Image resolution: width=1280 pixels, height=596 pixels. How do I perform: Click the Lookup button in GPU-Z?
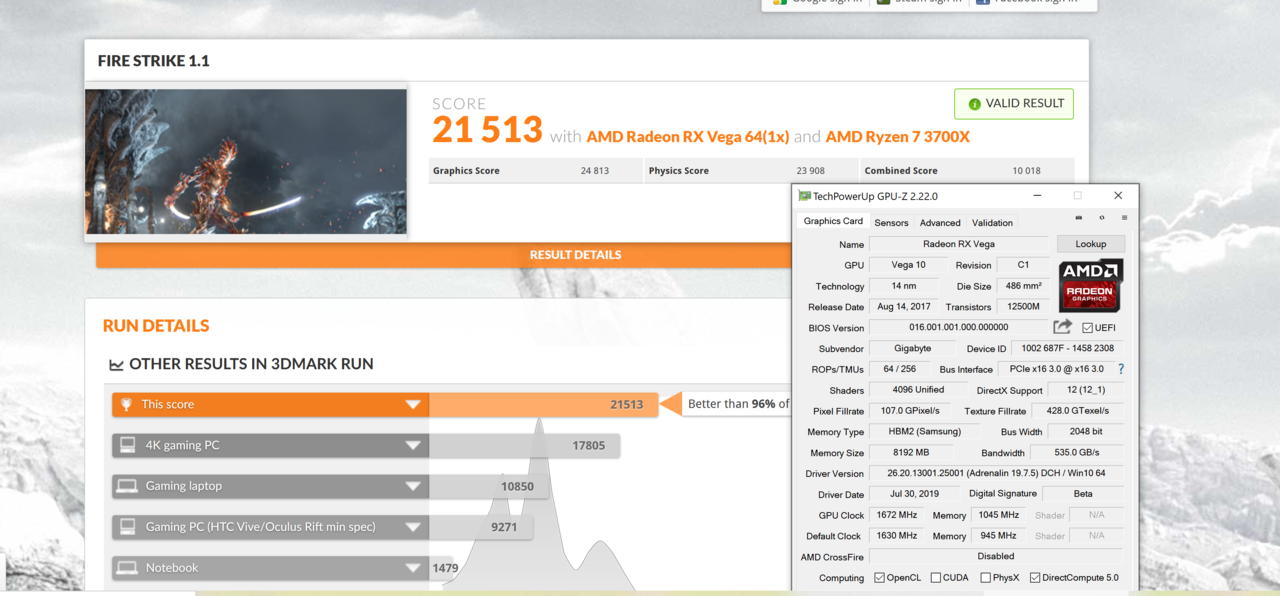pyautogui.click(x=1090, y=244)
